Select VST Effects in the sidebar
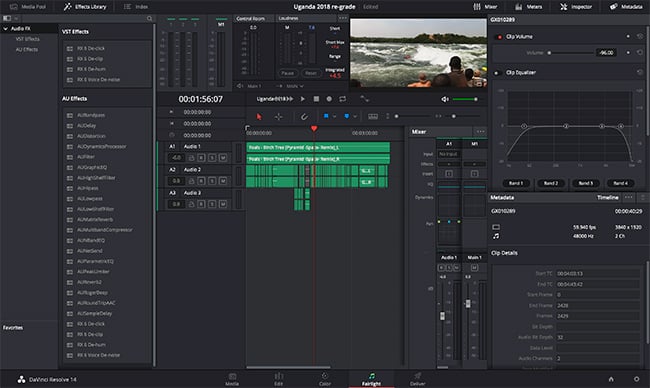This screenshot has width=650, height=388. (27, 39)
